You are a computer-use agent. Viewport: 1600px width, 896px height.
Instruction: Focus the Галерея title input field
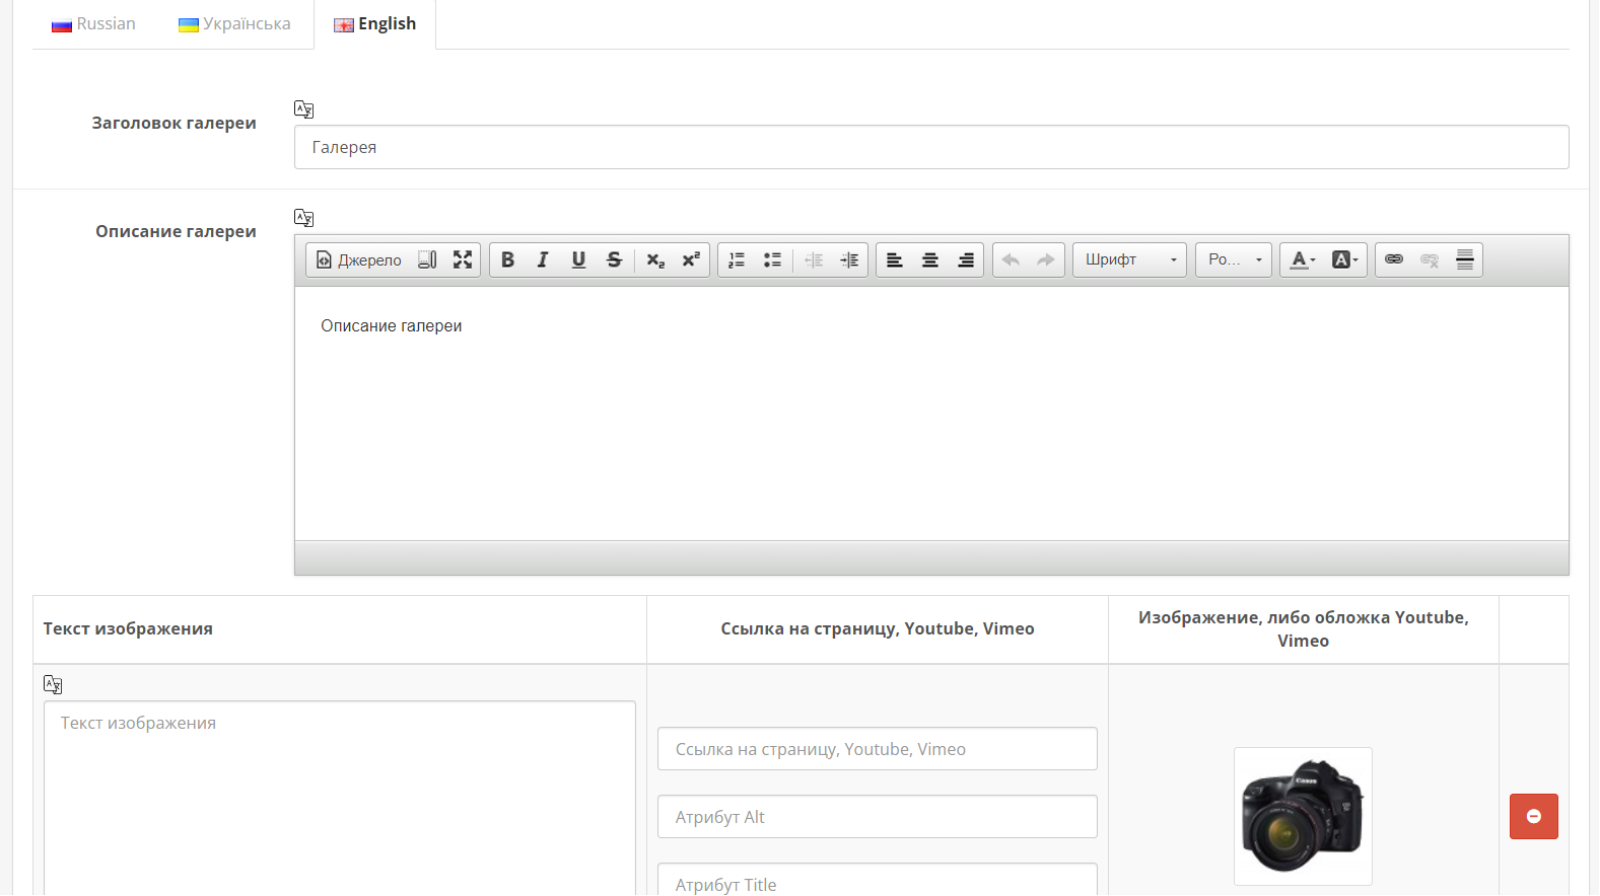(x=931, y=147)
